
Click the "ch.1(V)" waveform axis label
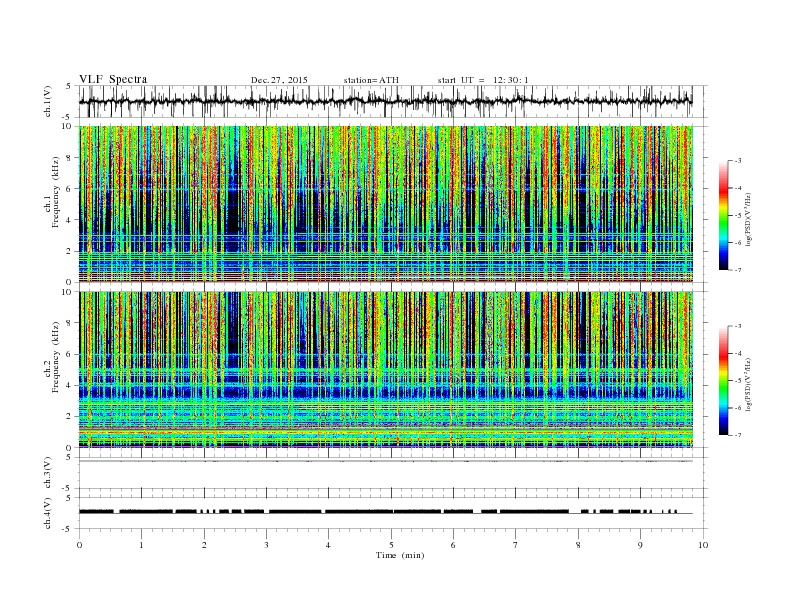point(48,101)
